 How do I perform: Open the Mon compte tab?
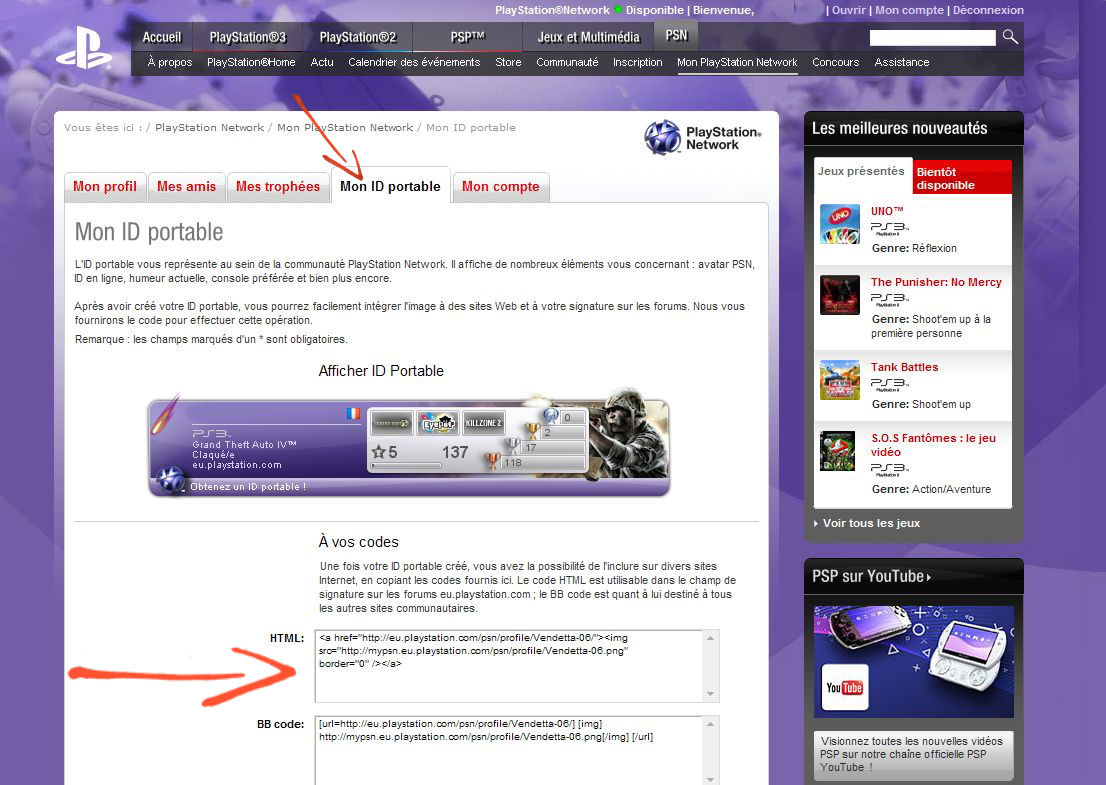(501, 187)
